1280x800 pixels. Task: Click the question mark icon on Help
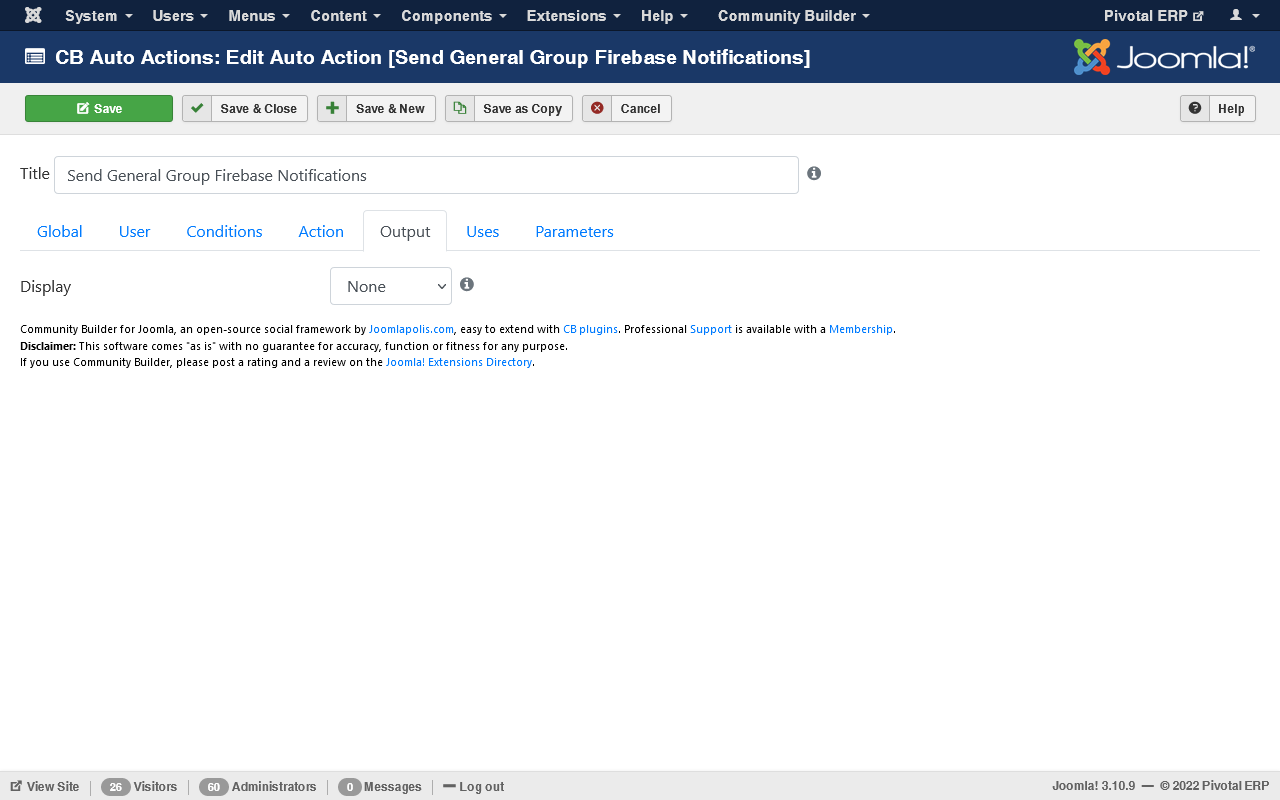pyautogui.click(x=1195, y=108)
